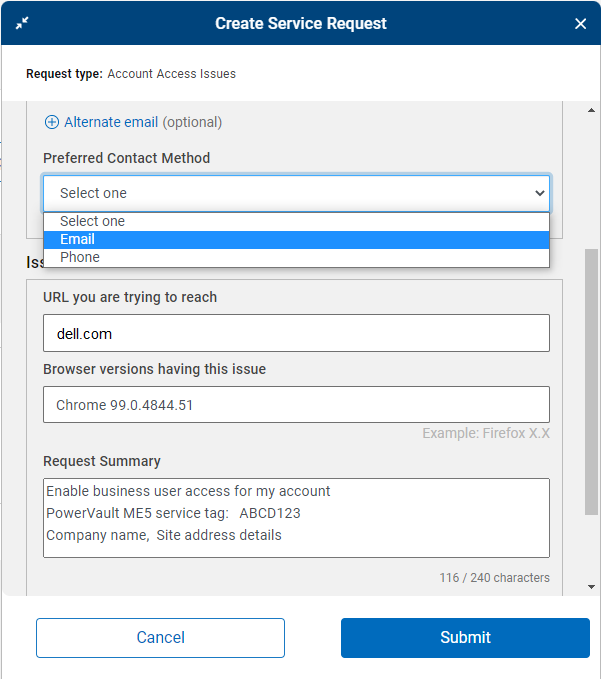Close the Create Service Request dialog

click(x=581, y=24)
